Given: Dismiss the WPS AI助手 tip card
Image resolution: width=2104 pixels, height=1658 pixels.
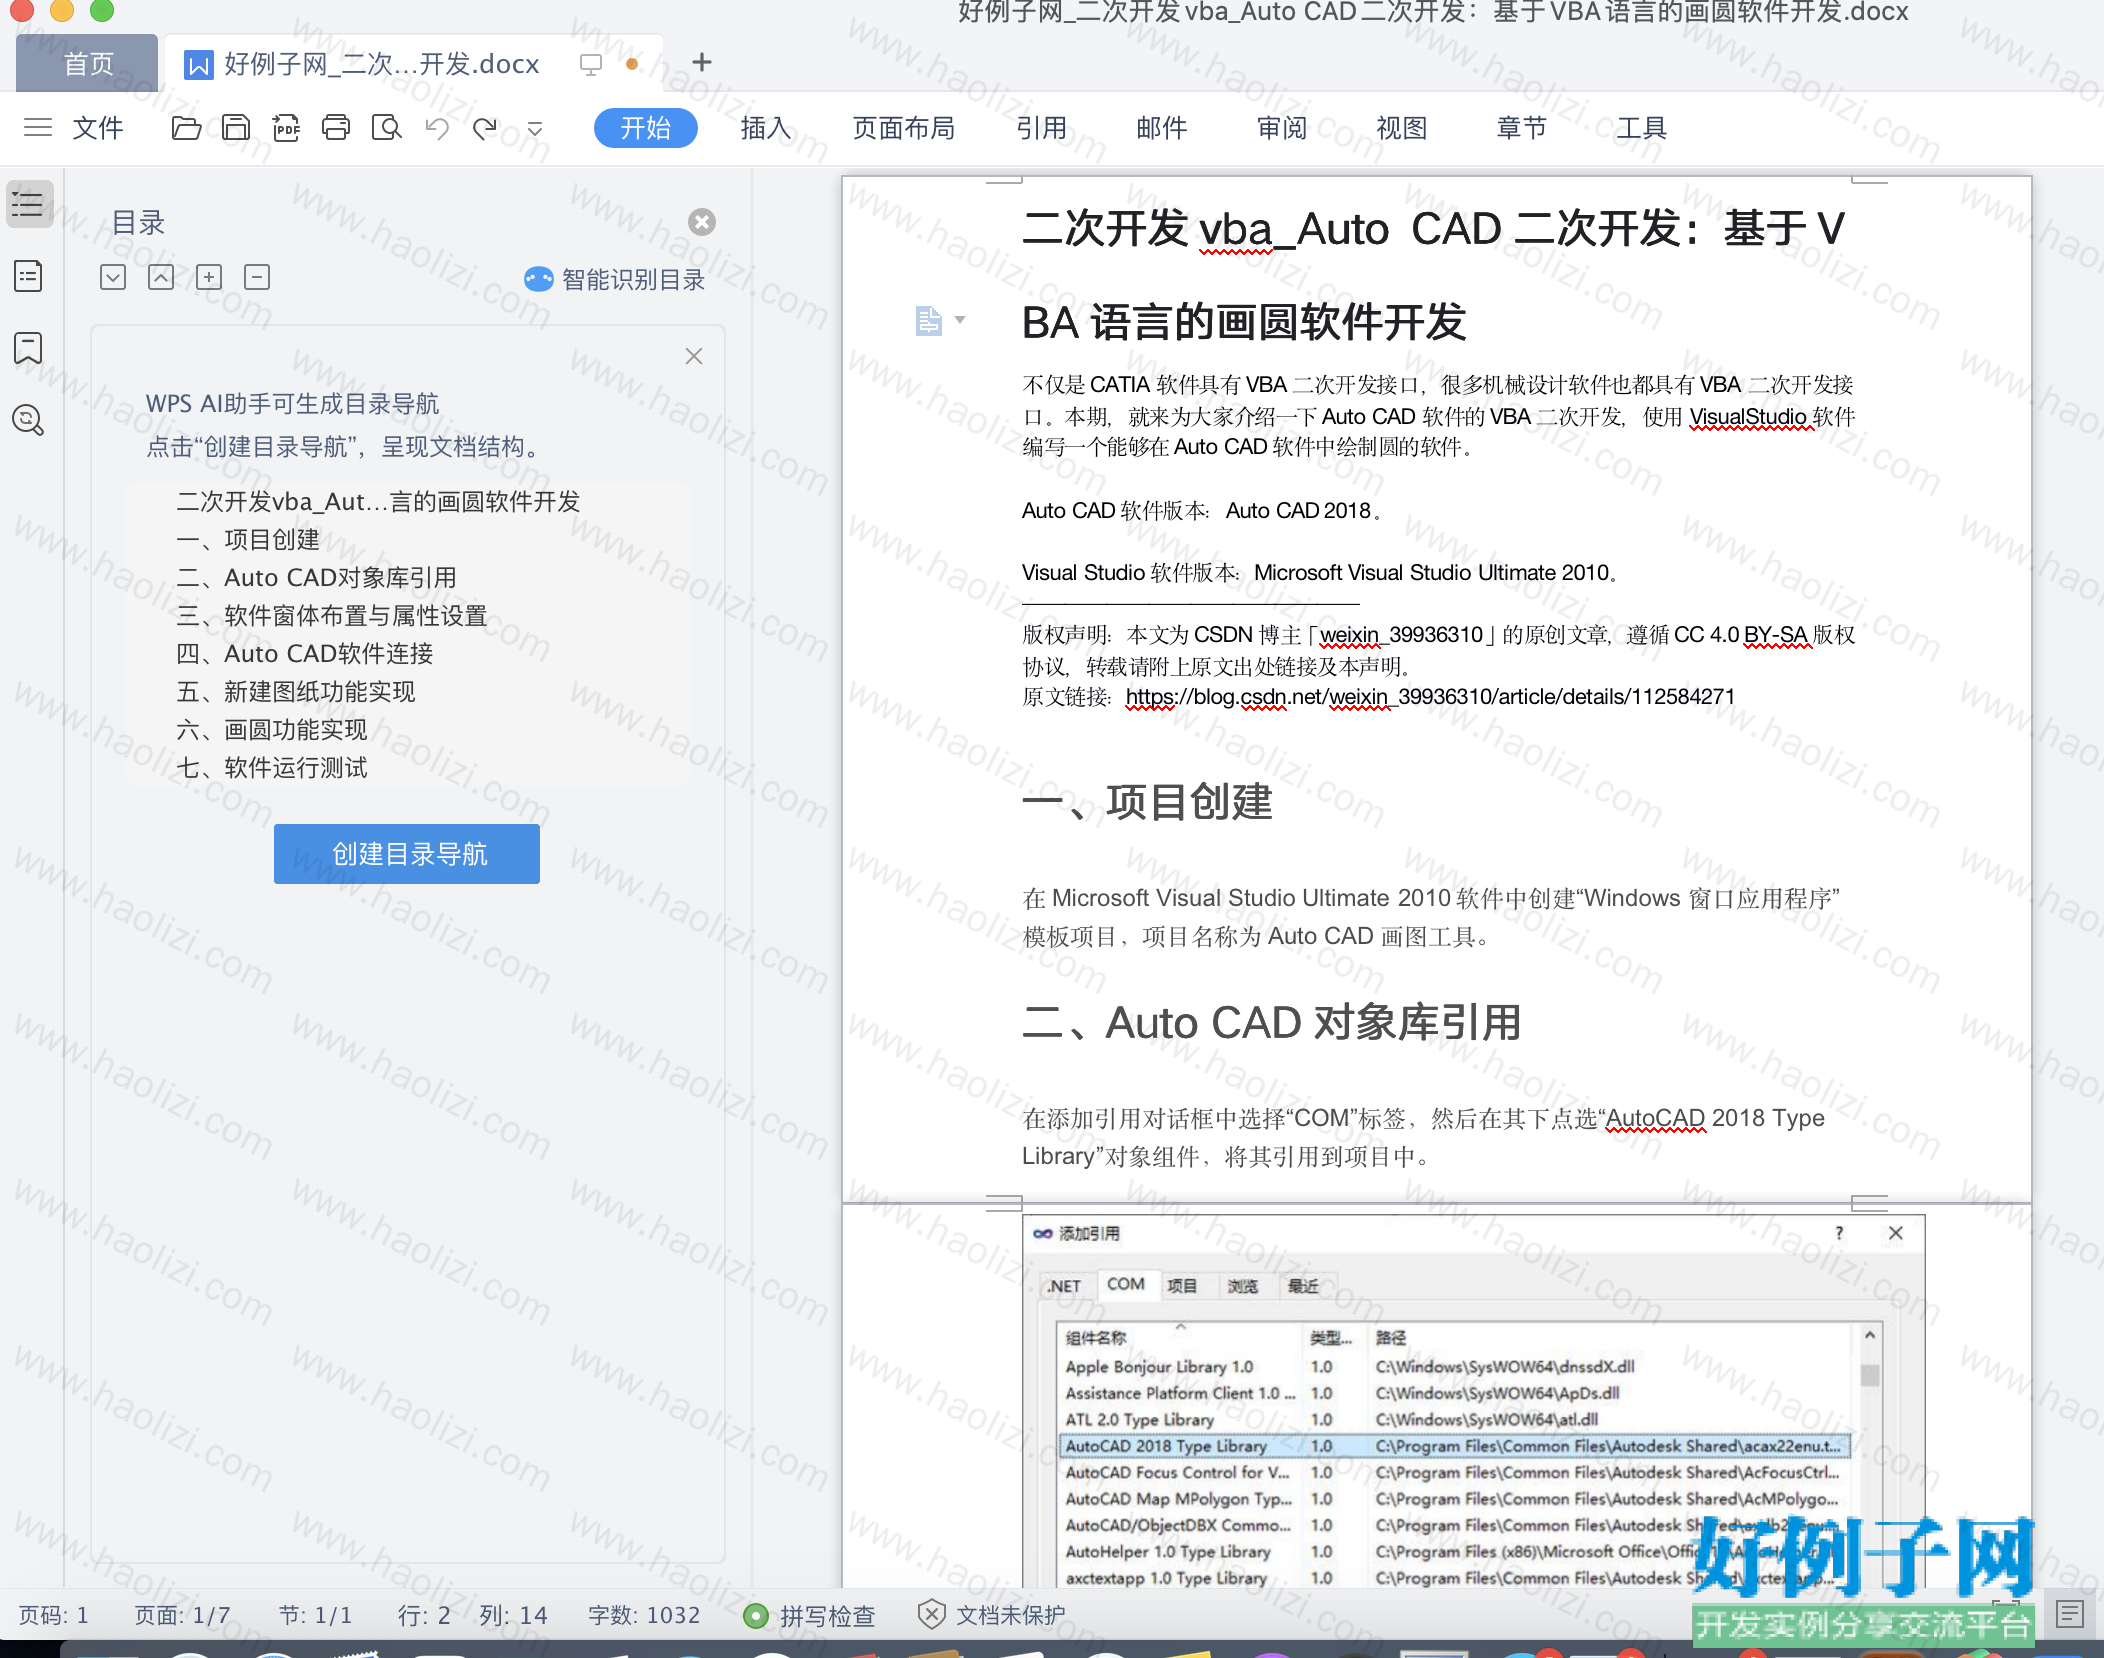Looking at the screenshot, I should [694, 356].
